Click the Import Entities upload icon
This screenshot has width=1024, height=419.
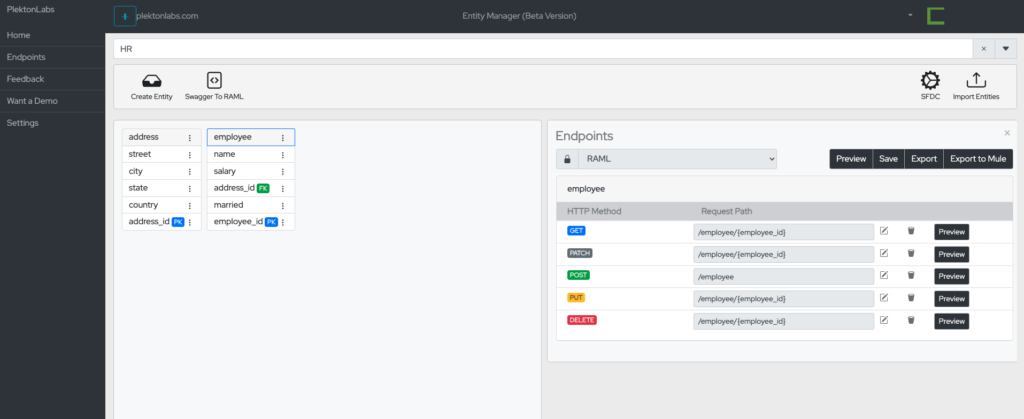point(977,81)
